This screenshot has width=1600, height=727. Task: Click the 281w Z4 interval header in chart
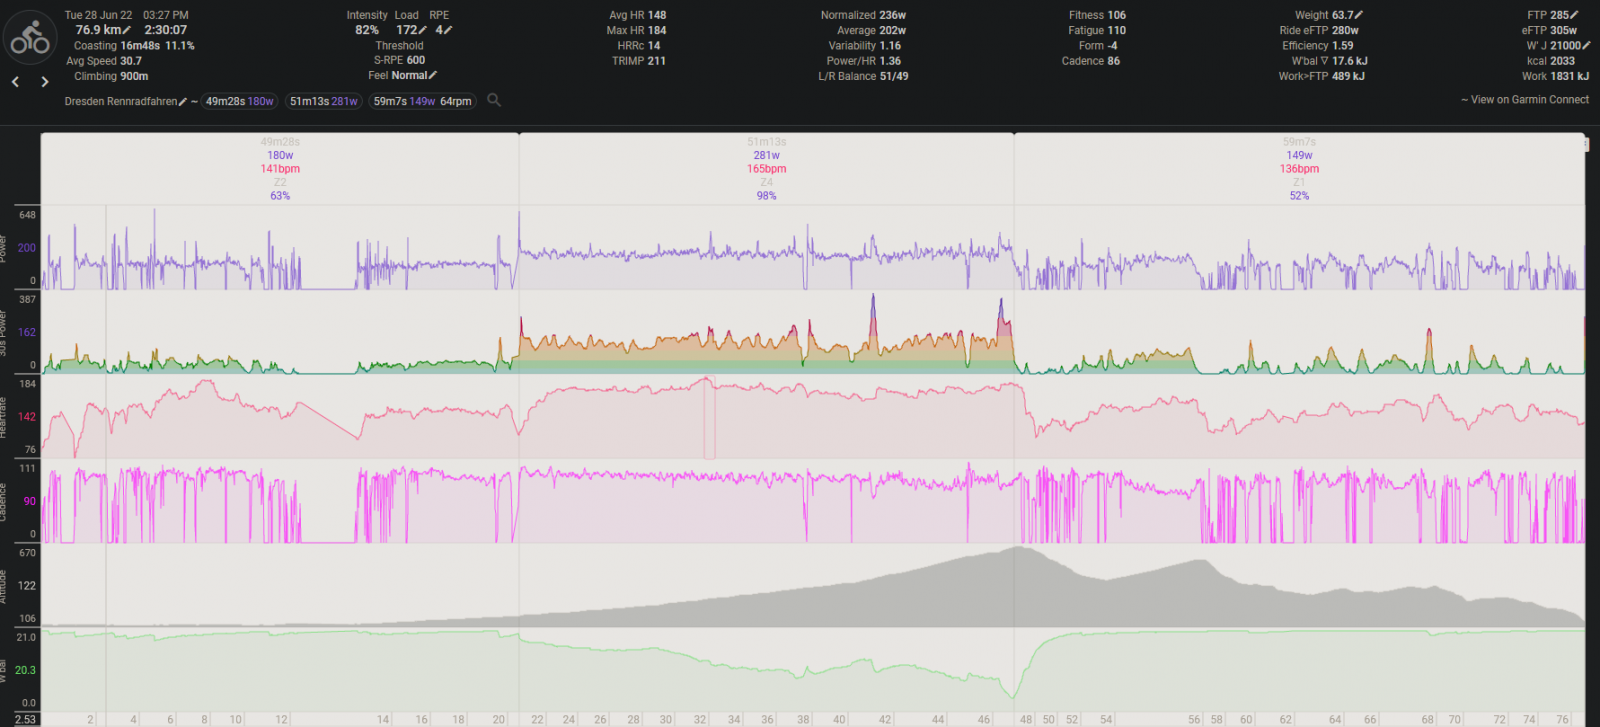(x=766, y=168)
